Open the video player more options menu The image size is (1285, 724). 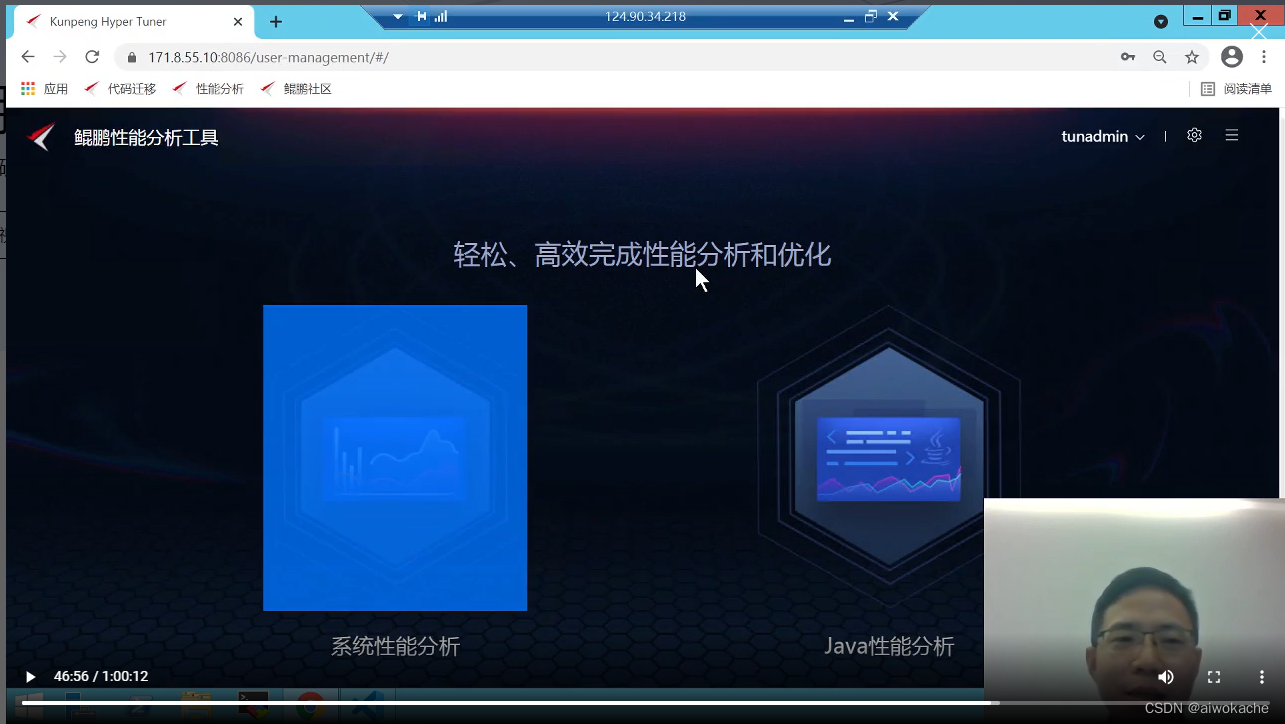tap(1262, 677)
